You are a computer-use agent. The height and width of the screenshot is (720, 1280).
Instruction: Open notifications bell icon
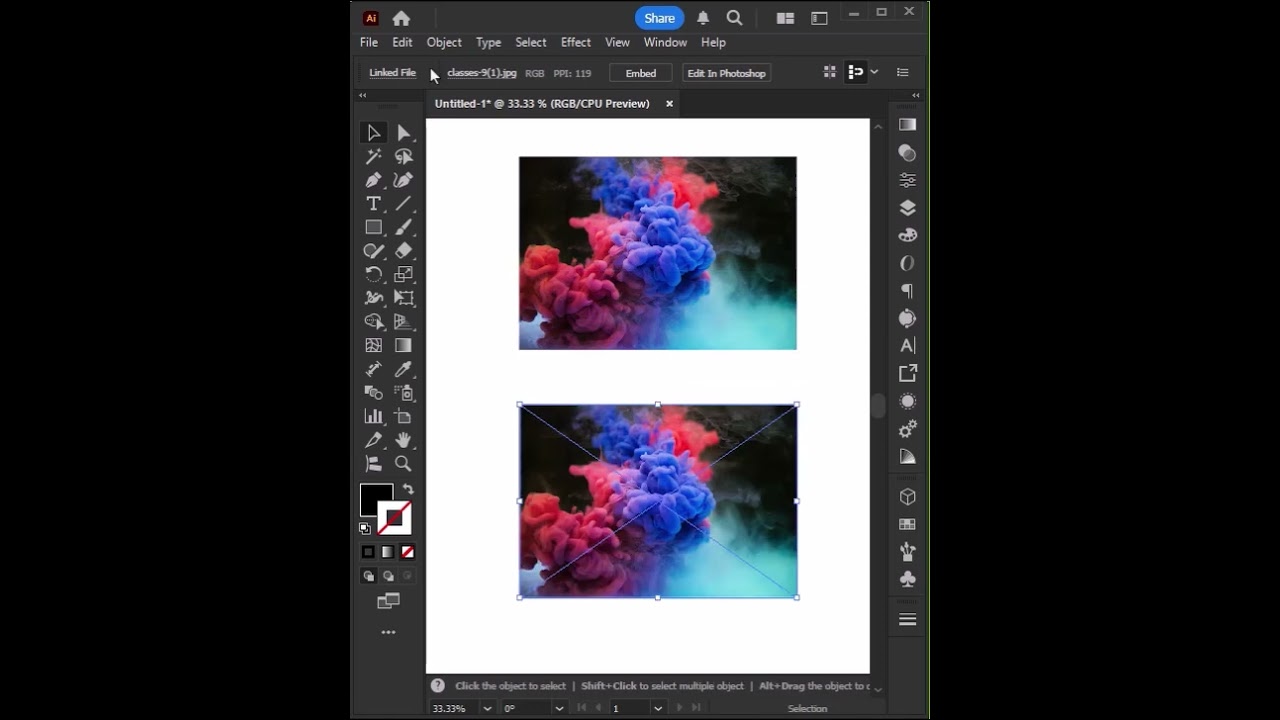(703, 18)
